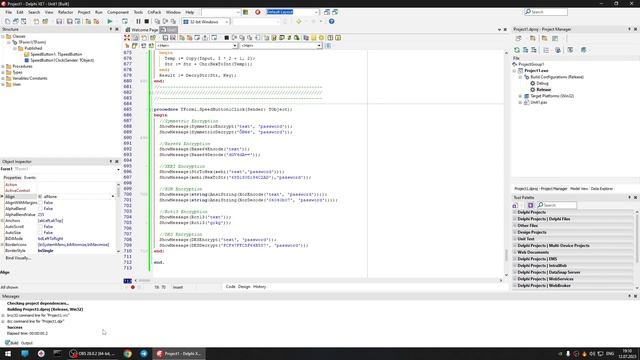Open the File menu
The height and width of the screenshot is (360, 640).
[9, 12]
